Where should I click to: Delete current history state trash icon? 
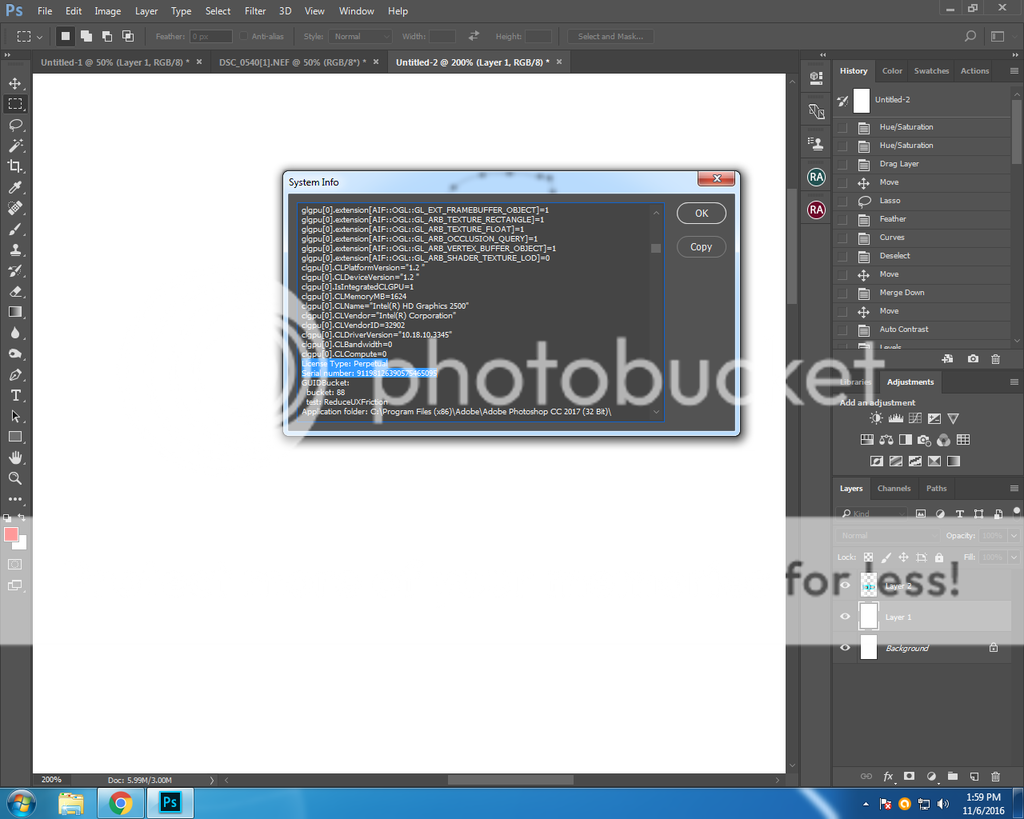pos(995,359)
